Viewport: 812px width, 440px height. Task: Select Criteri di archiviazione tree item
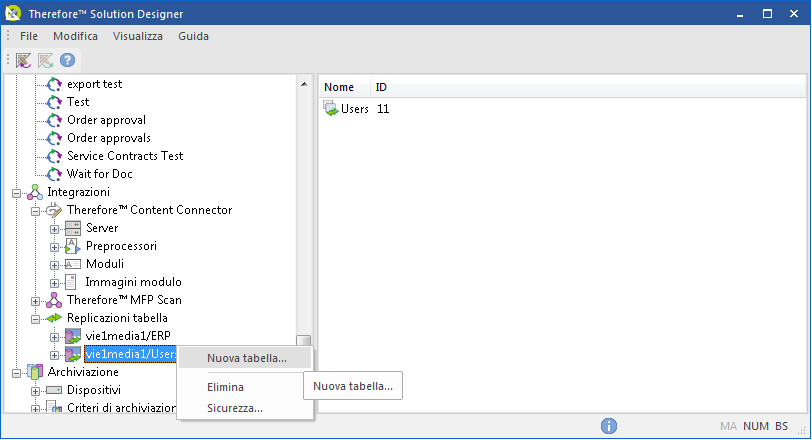pos(122,408)
